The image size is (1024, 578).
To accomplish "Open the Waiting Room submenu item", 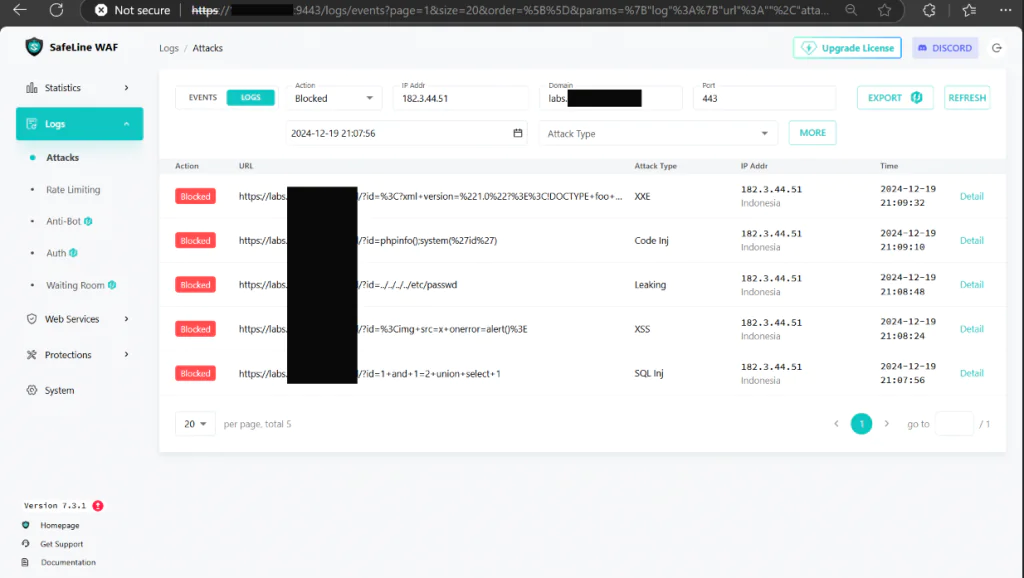I will (x=75, y=285).
